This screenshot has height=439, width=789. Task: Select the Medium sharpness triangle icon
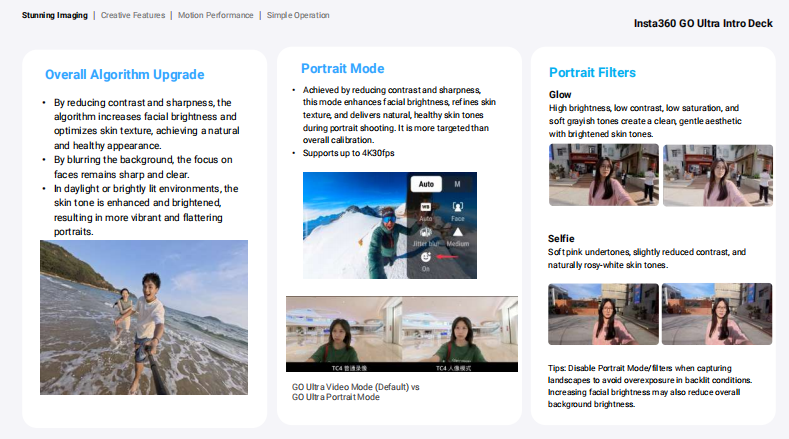(x=457, y=232)
